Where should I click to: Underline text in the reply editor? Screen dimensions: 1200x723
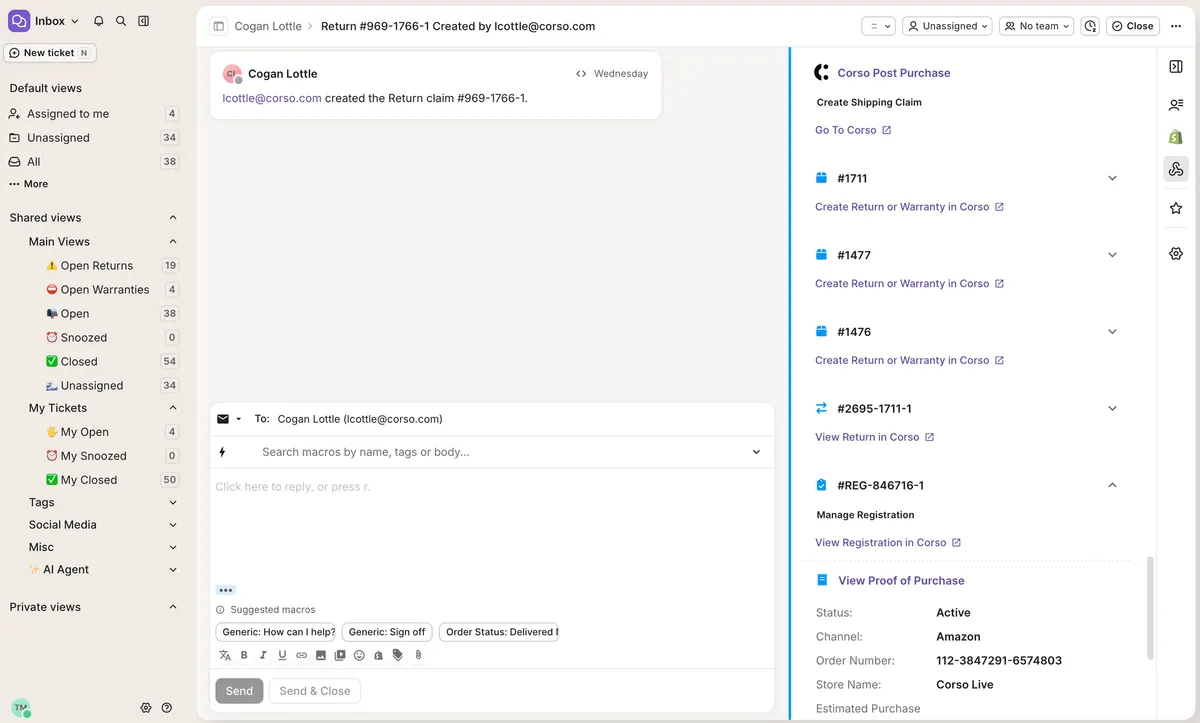[282, 656]
